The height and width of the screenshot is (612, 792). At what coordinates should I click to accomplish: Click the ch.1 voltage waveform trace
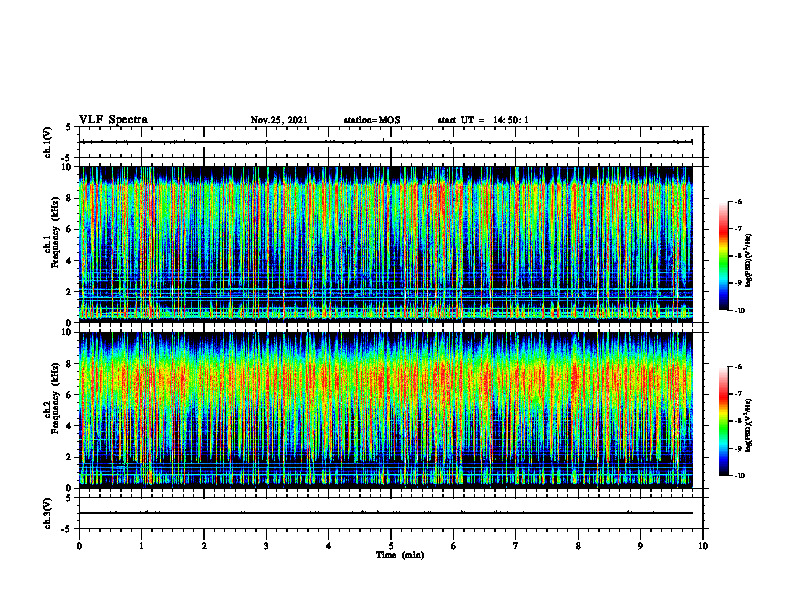point(387,142)
